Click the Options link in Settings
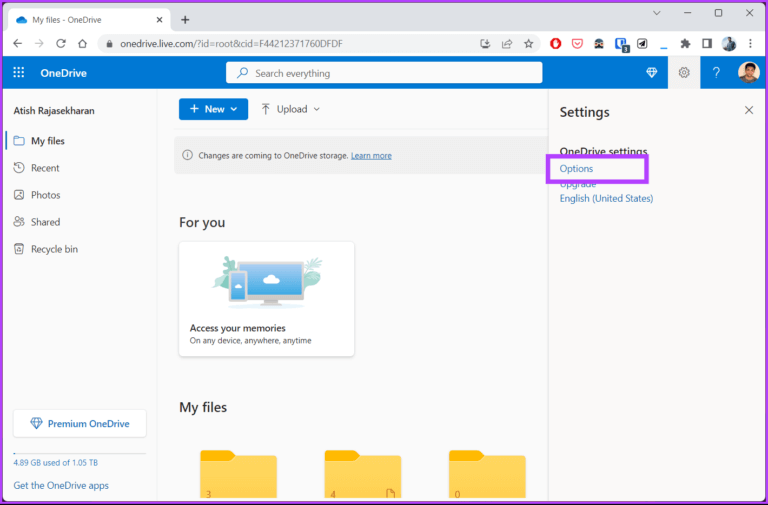 (576, 168)
